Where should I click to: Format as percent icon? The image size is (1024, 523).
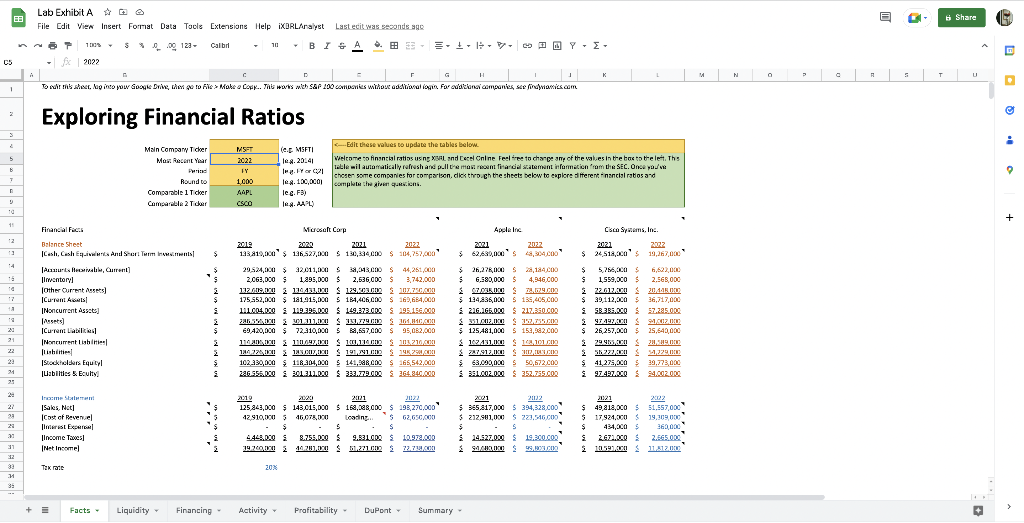point(142,46)
